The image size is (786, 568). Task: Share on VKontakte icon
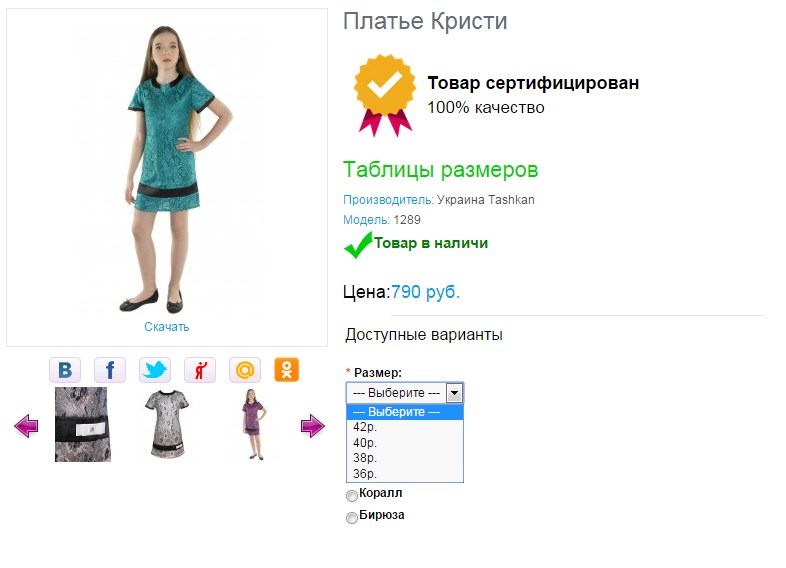pos(65,370)
